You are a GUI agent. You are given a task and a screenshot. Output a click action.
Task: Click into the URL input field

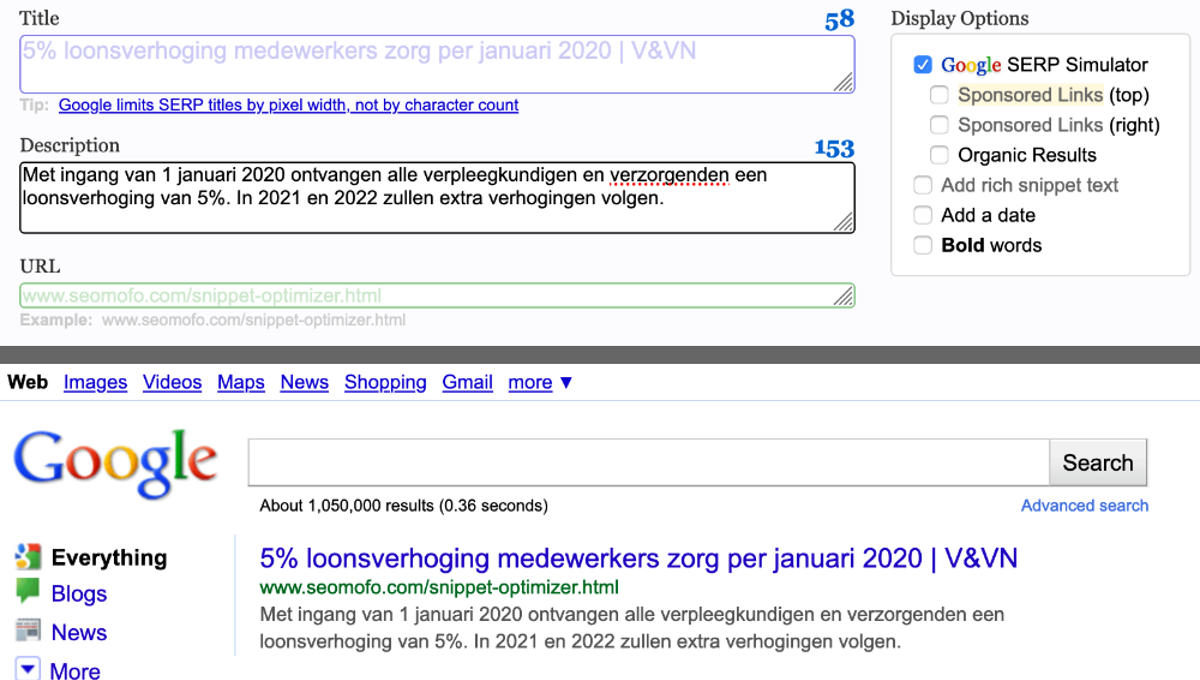pos(437,296)
